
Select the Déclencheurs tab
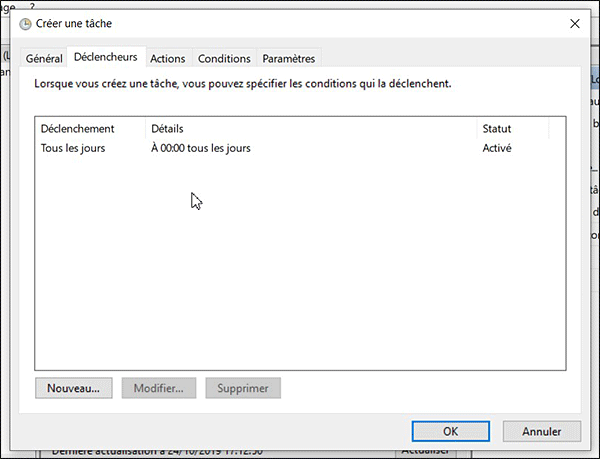coord(105,58)
